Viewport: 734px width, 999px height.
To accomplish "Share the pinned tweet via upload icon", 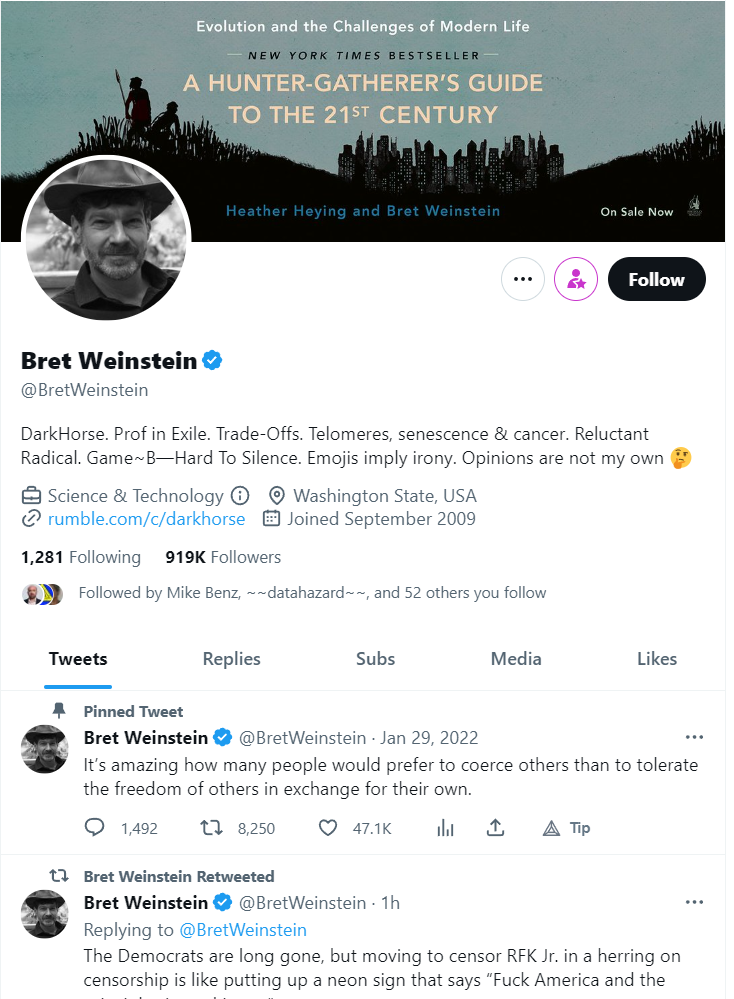I will click(494, 828).
